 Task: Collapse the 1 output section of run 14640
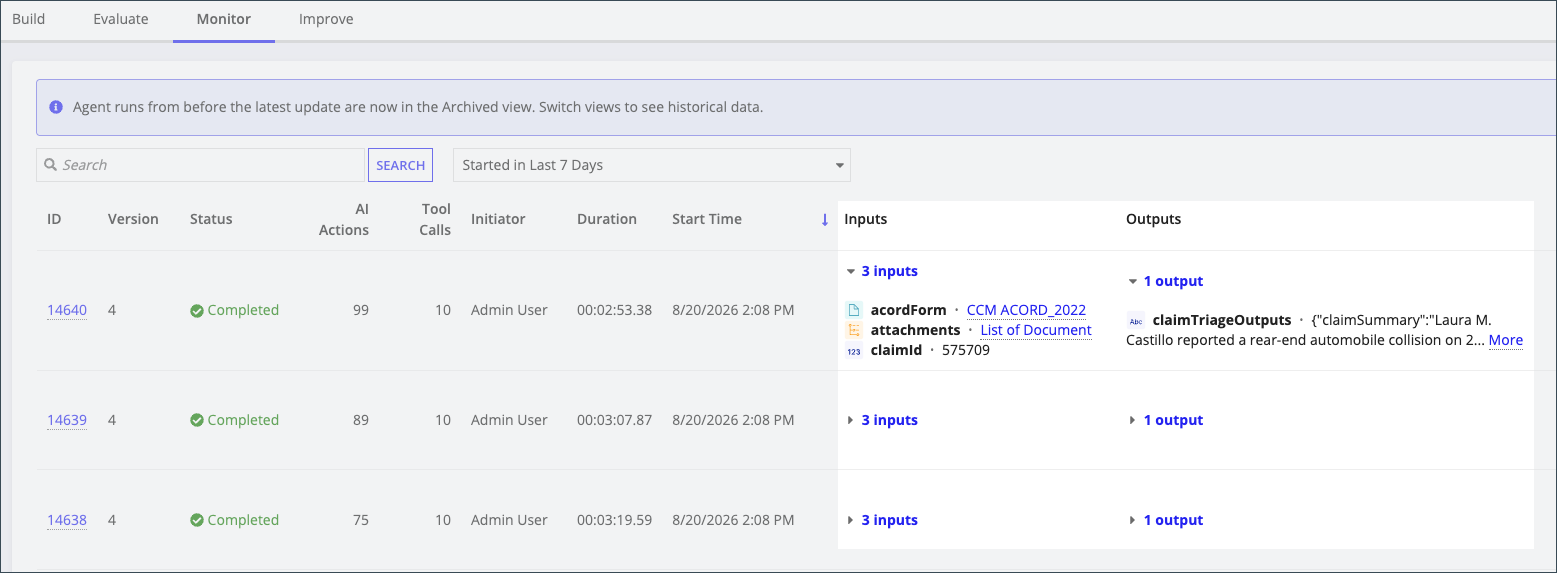coord(1165,281)
